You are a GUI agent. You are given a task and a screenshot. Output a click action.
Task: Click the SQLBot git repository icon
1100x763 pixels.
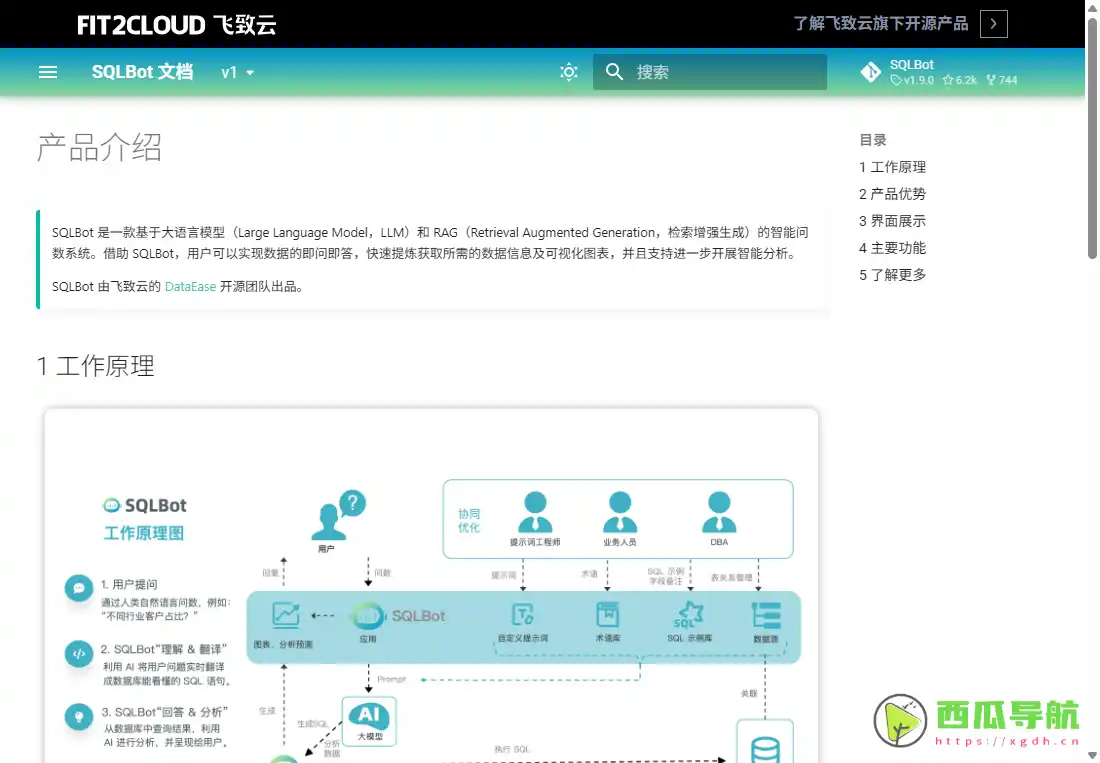point(871,72)
